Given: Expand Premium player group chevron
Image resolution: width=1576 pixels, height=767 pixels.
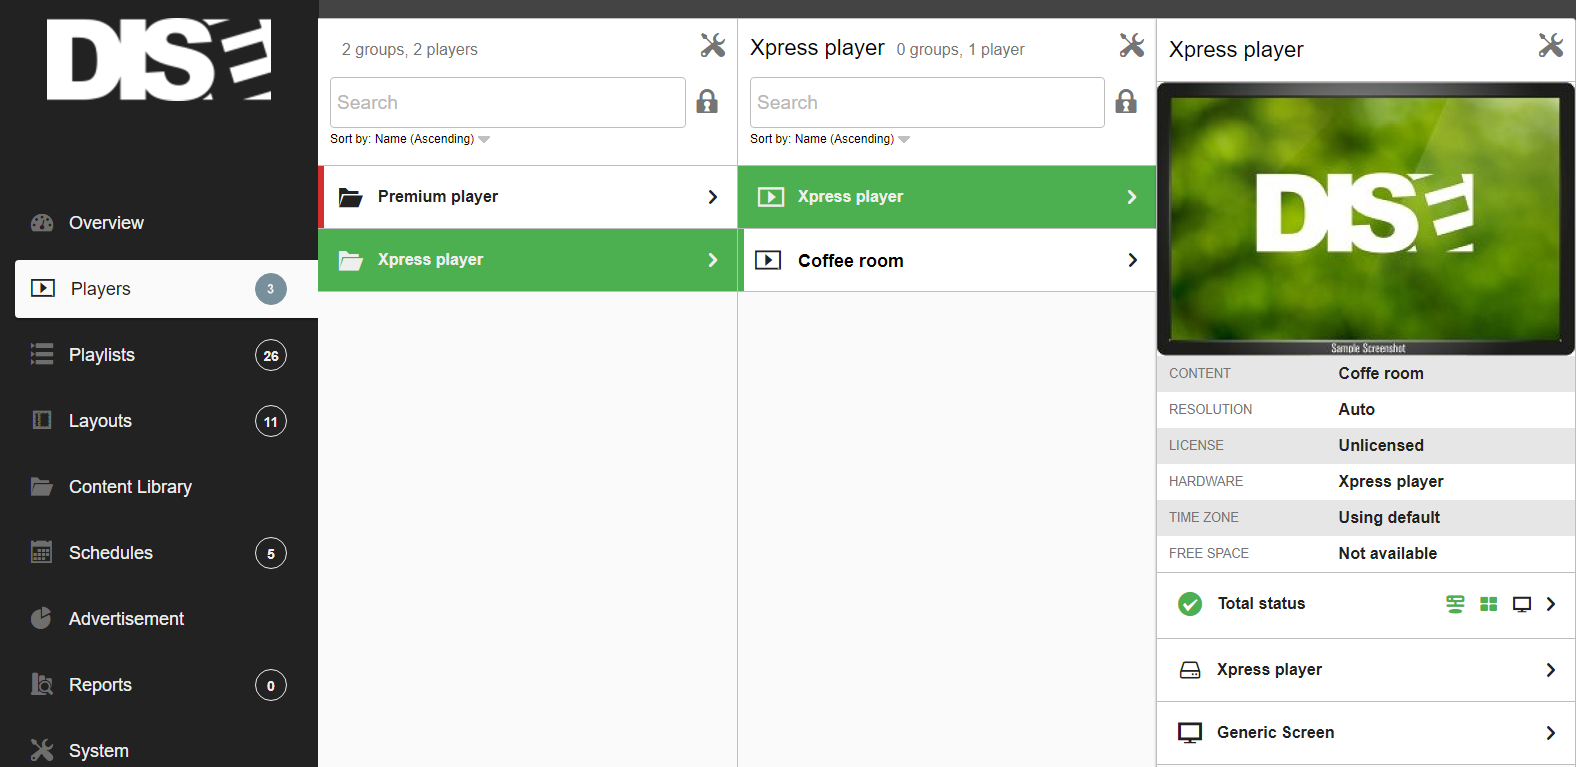Looking at the screenshot, I should (713, 197).
